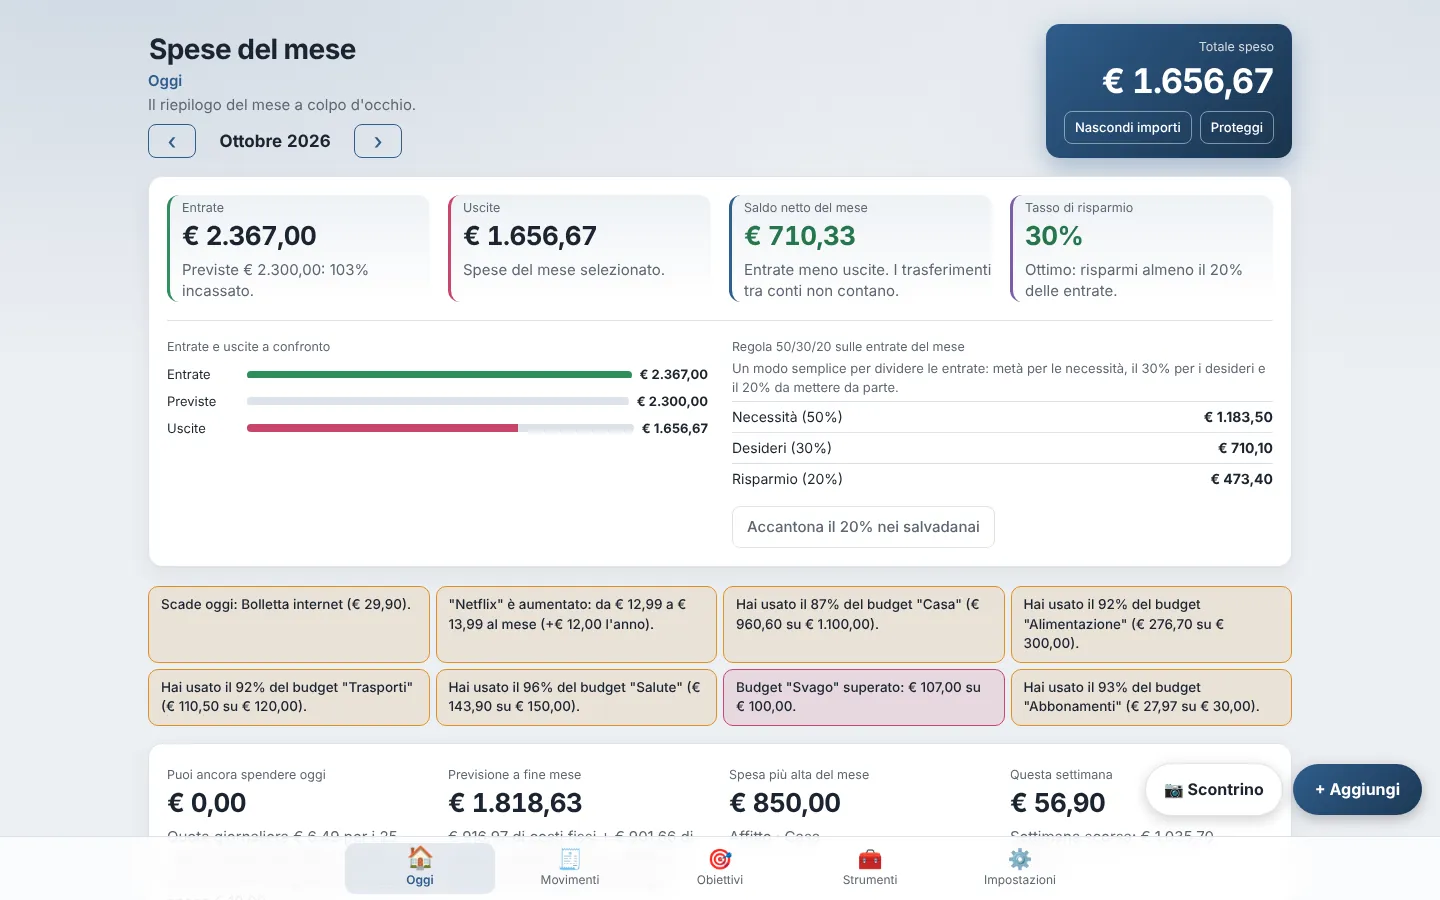The height and width of the screenshot is (900, 1440).
Task: Click the Entrate € 2.367,00 summary card
Action: 298,248
